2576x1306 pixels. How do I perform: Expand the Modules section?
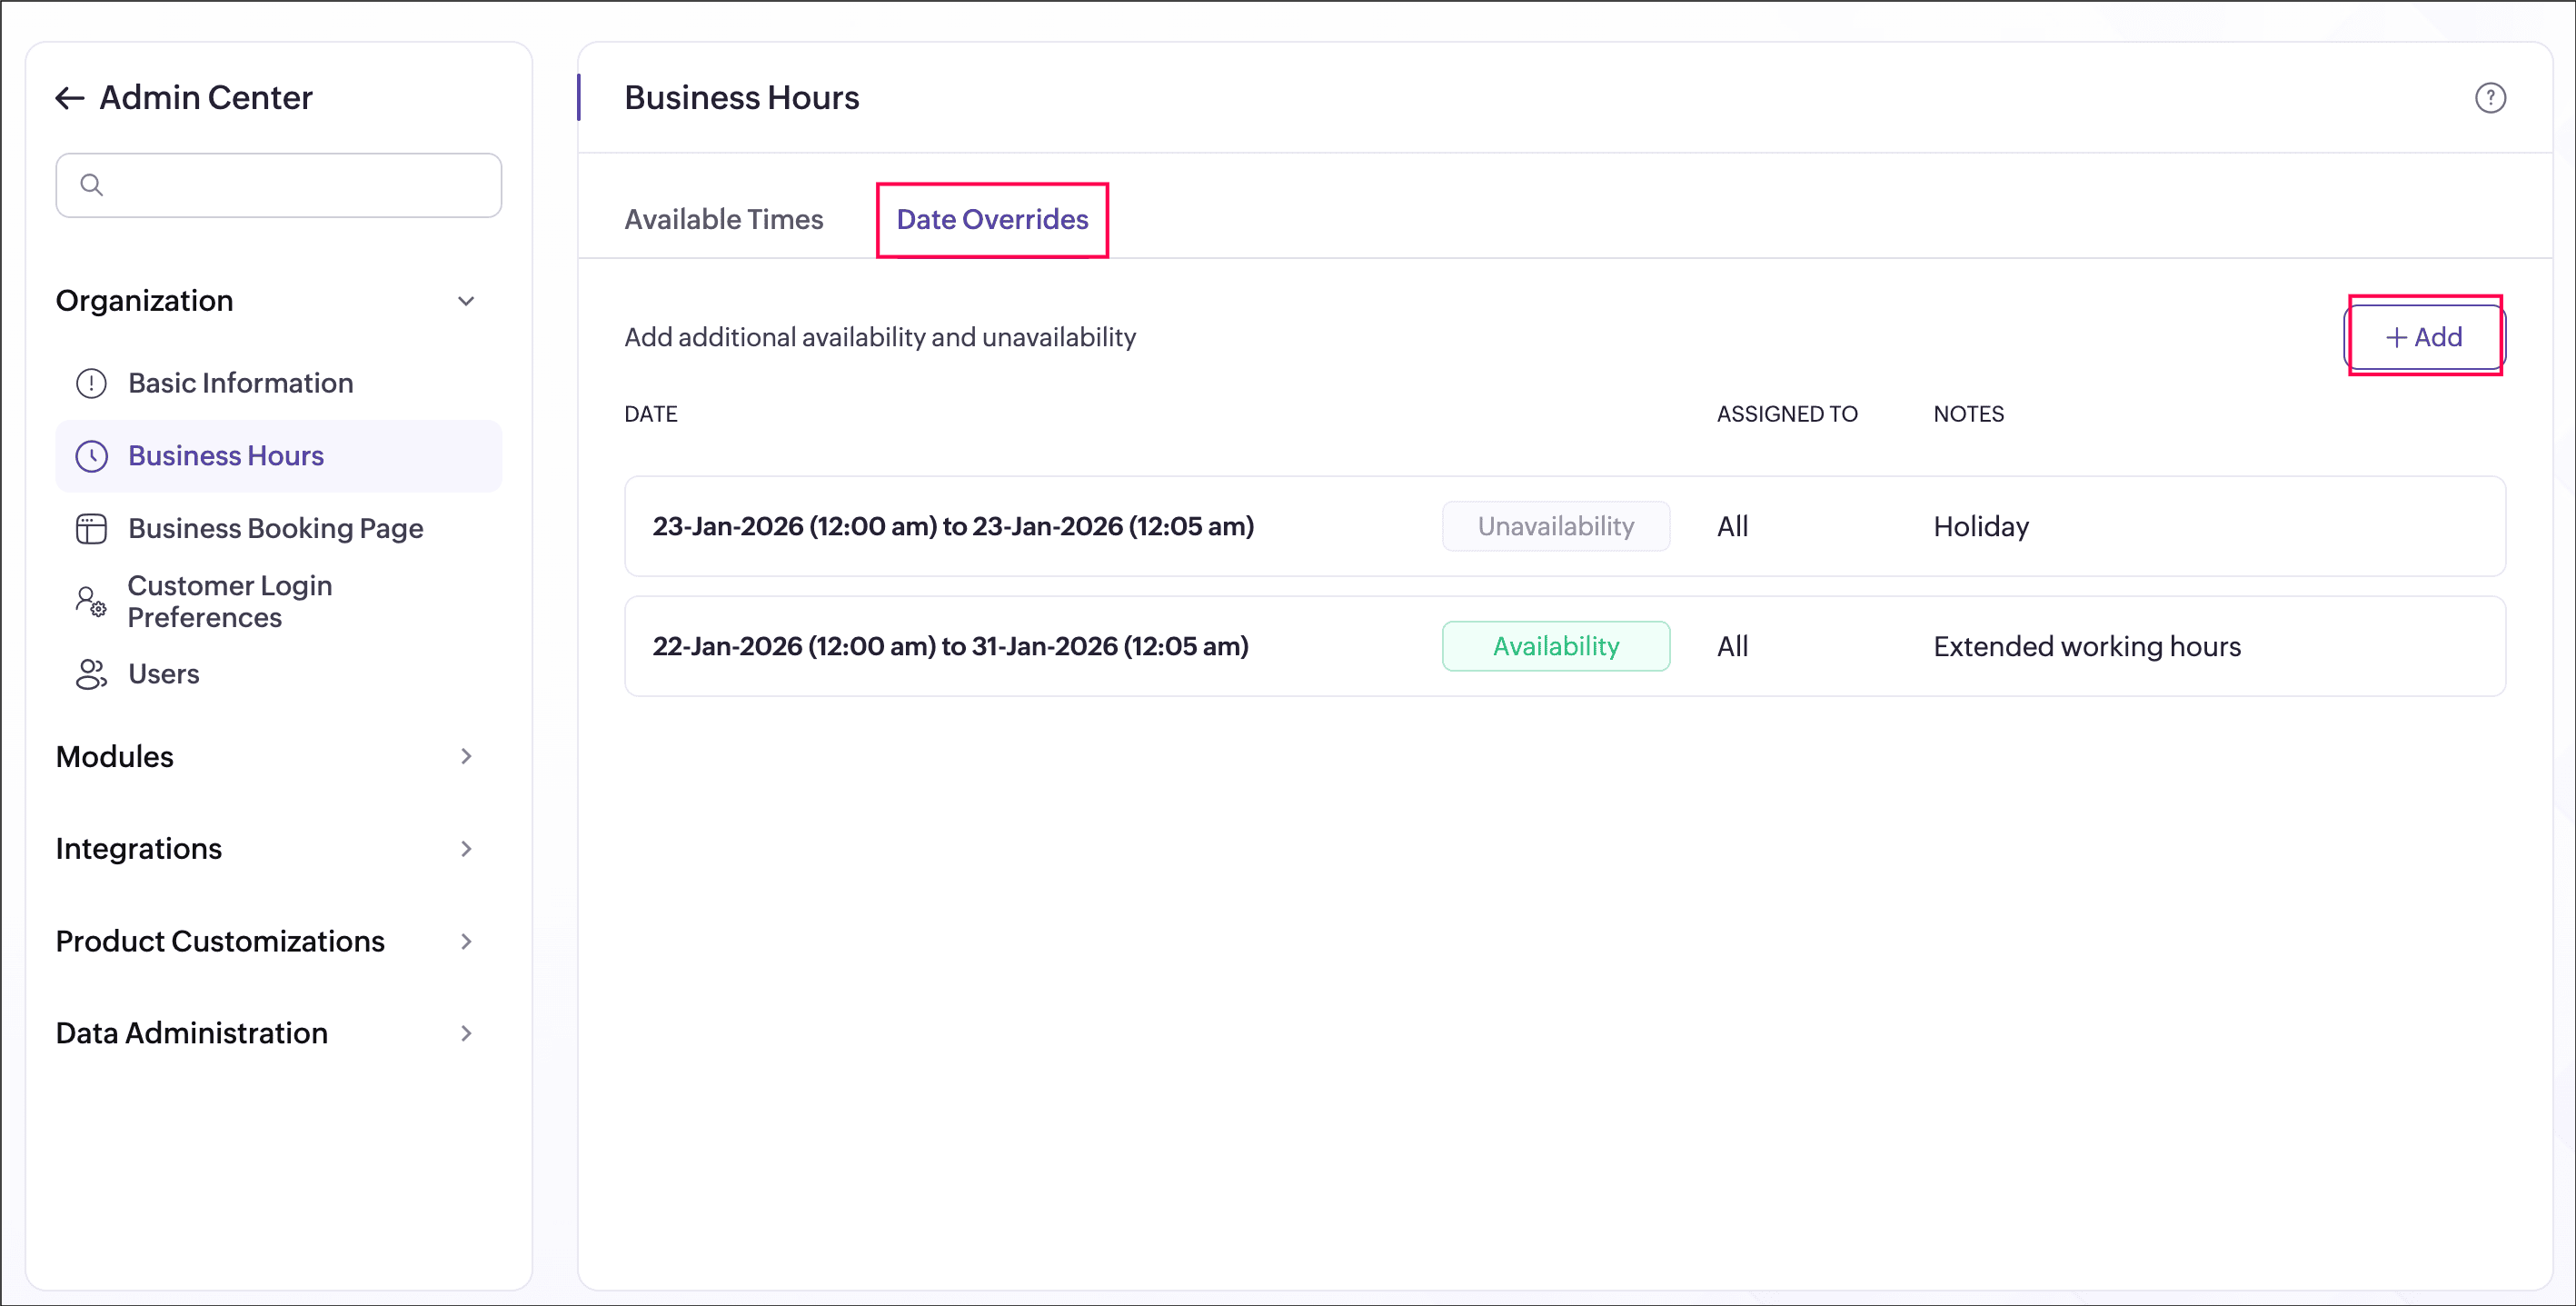point(466,756)
